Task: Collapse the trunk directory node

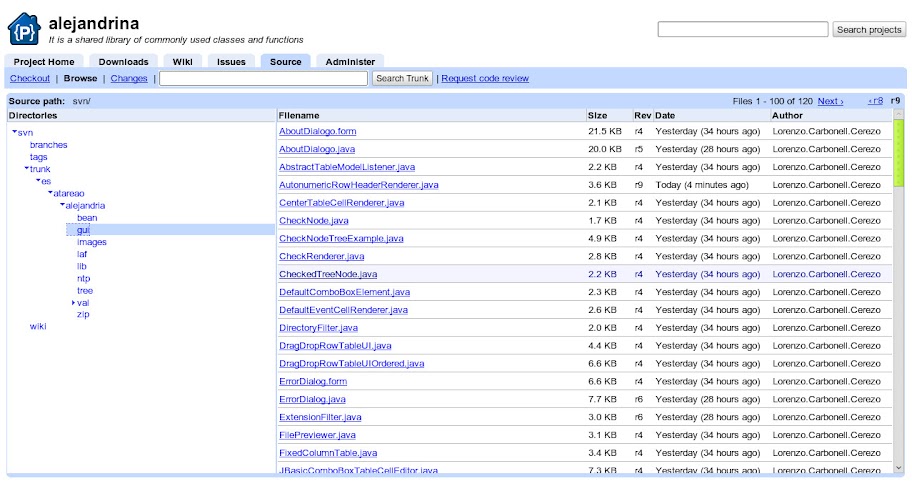Action: (x=27, y=169)
